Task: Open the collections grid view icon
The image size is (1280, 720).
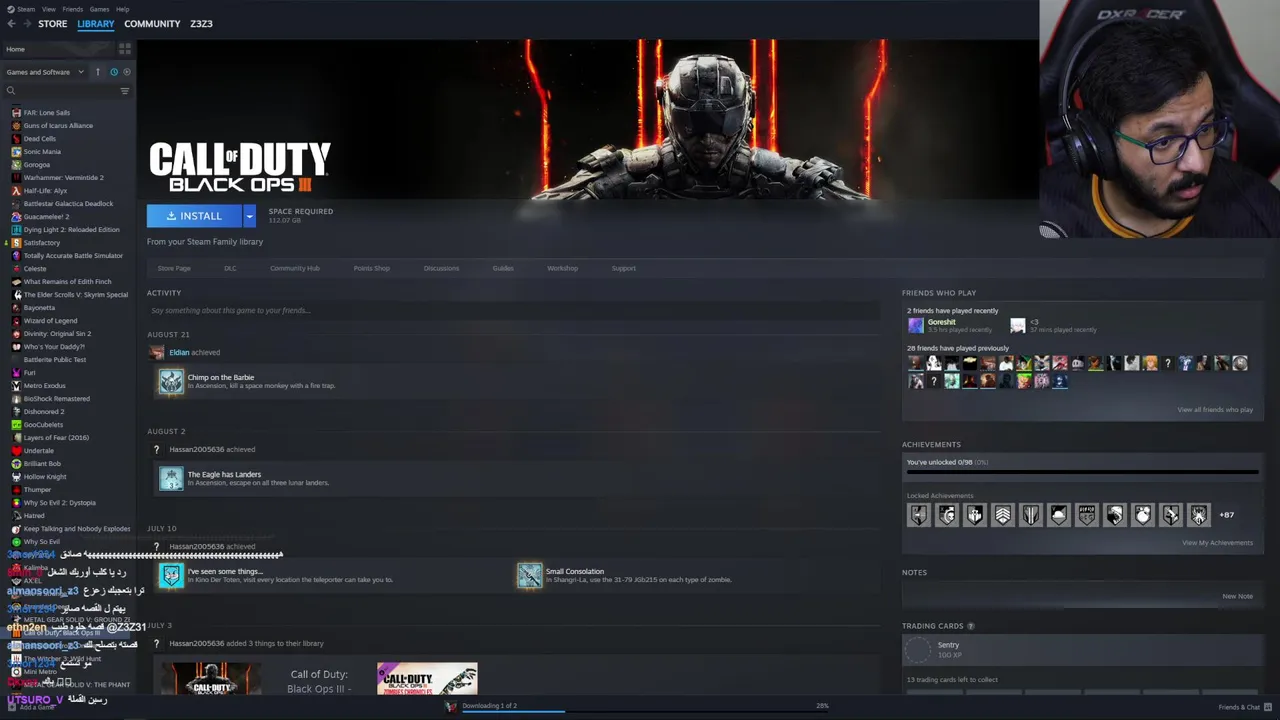Action: pos(125,49)
